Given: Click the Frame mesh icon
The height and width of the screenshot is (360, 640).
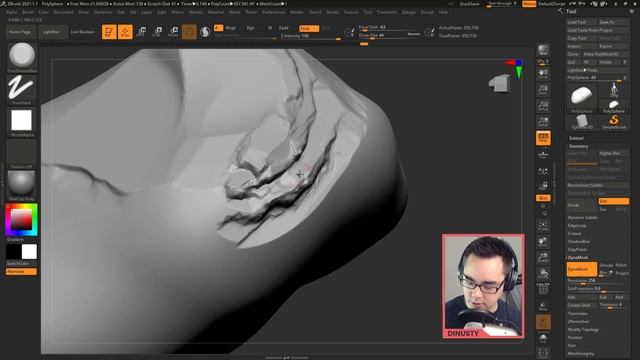Looking at the screenshot, I should 543,226.
